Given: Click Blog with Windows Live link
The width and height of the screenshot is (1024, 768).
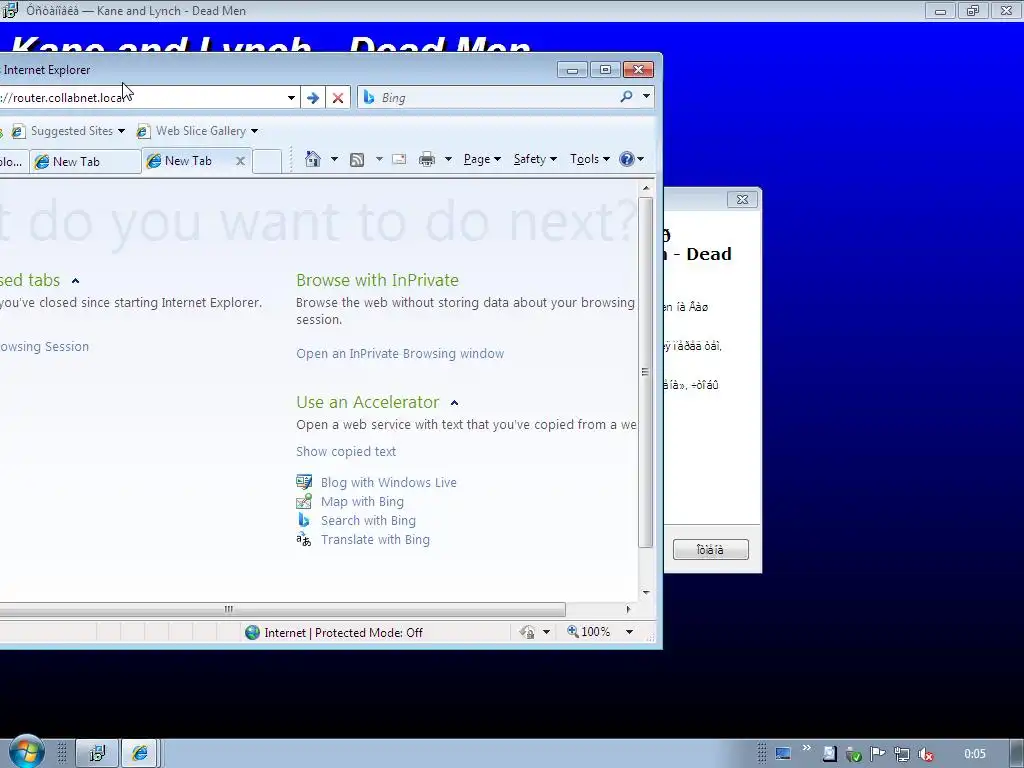Looking at the screenshot, I should (x=389, y=482).
